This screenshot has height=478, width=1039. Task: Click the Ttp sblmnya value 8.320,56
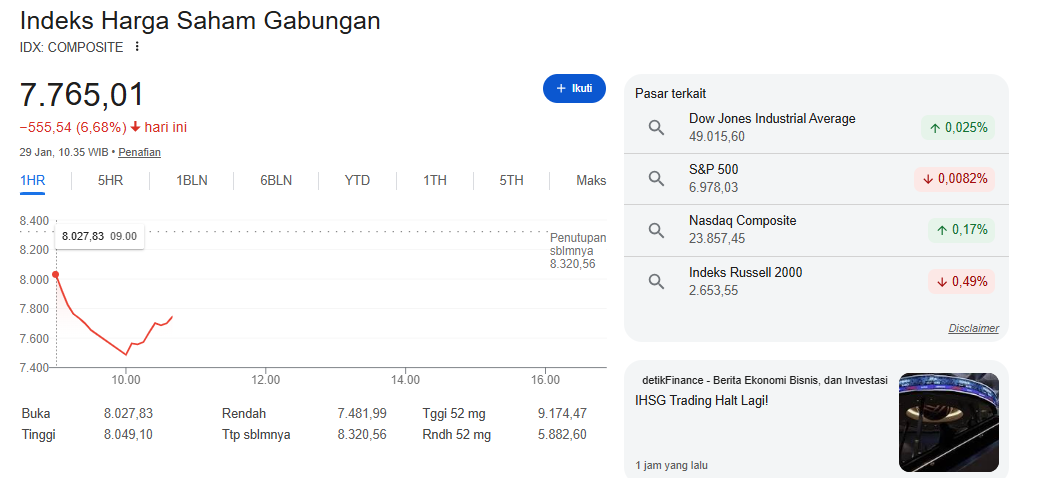click(x=362, y=435)
